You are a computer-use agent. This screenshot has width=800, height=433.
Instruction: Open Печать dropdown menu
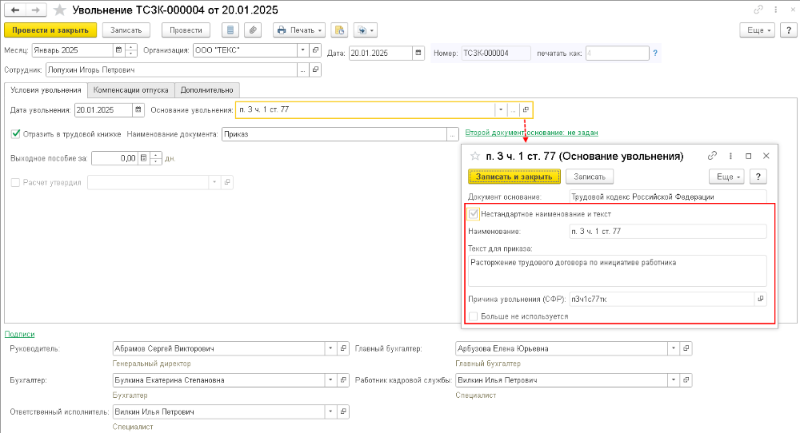pyautogui.click(x=299, y=30)
